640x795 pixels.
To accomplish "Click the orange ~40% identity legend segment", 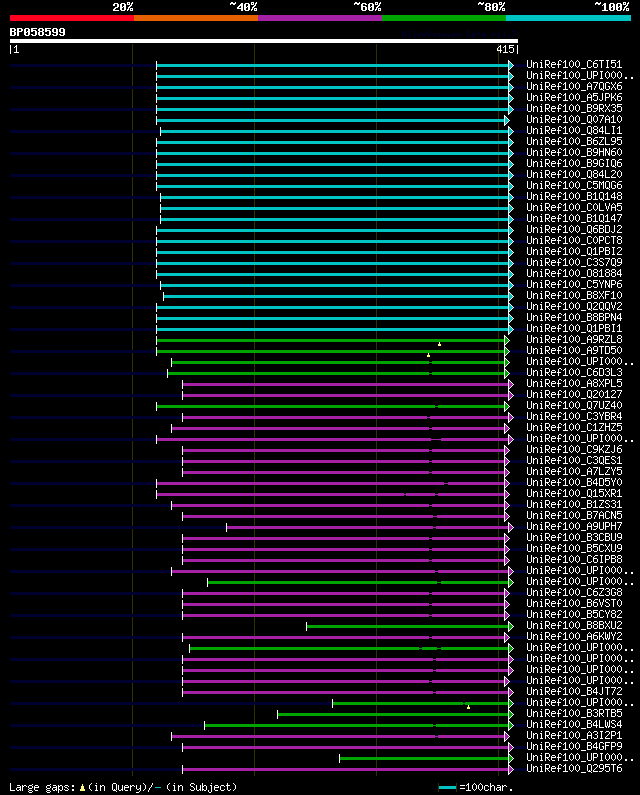I will [x=196, y=18].
